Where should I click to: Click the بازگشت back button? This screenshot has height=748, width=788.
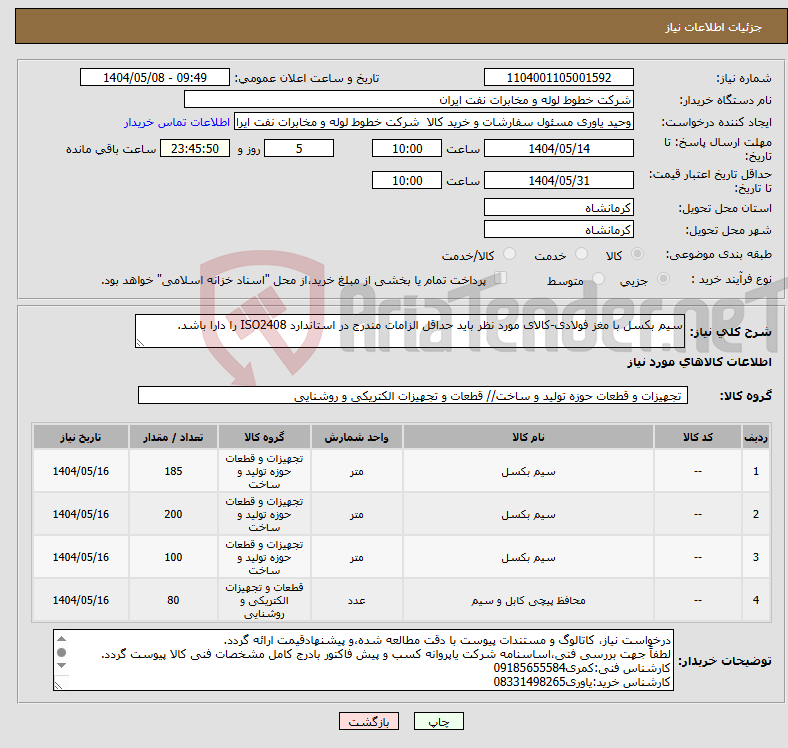coord(369,721)
